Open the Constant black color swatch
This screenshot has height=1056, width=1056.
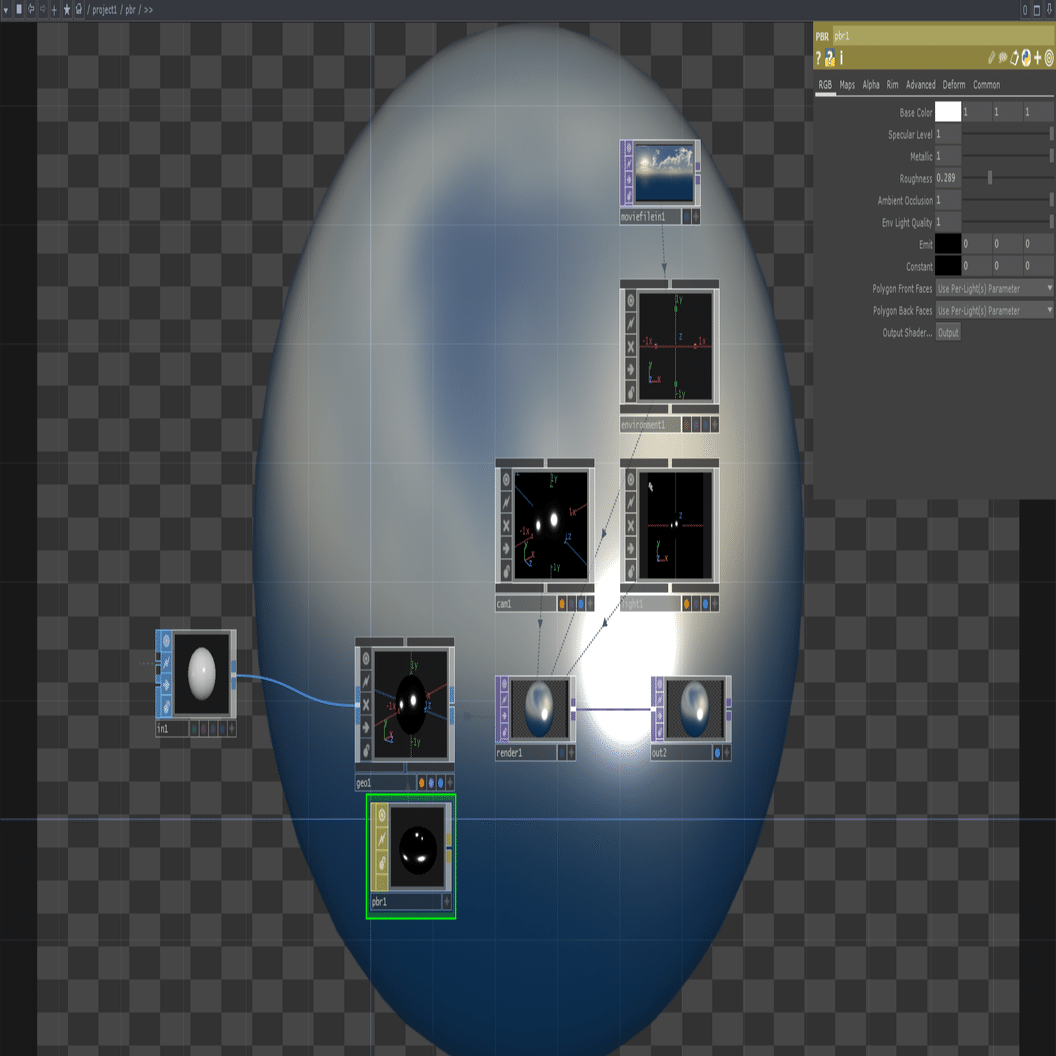[948, 266]
